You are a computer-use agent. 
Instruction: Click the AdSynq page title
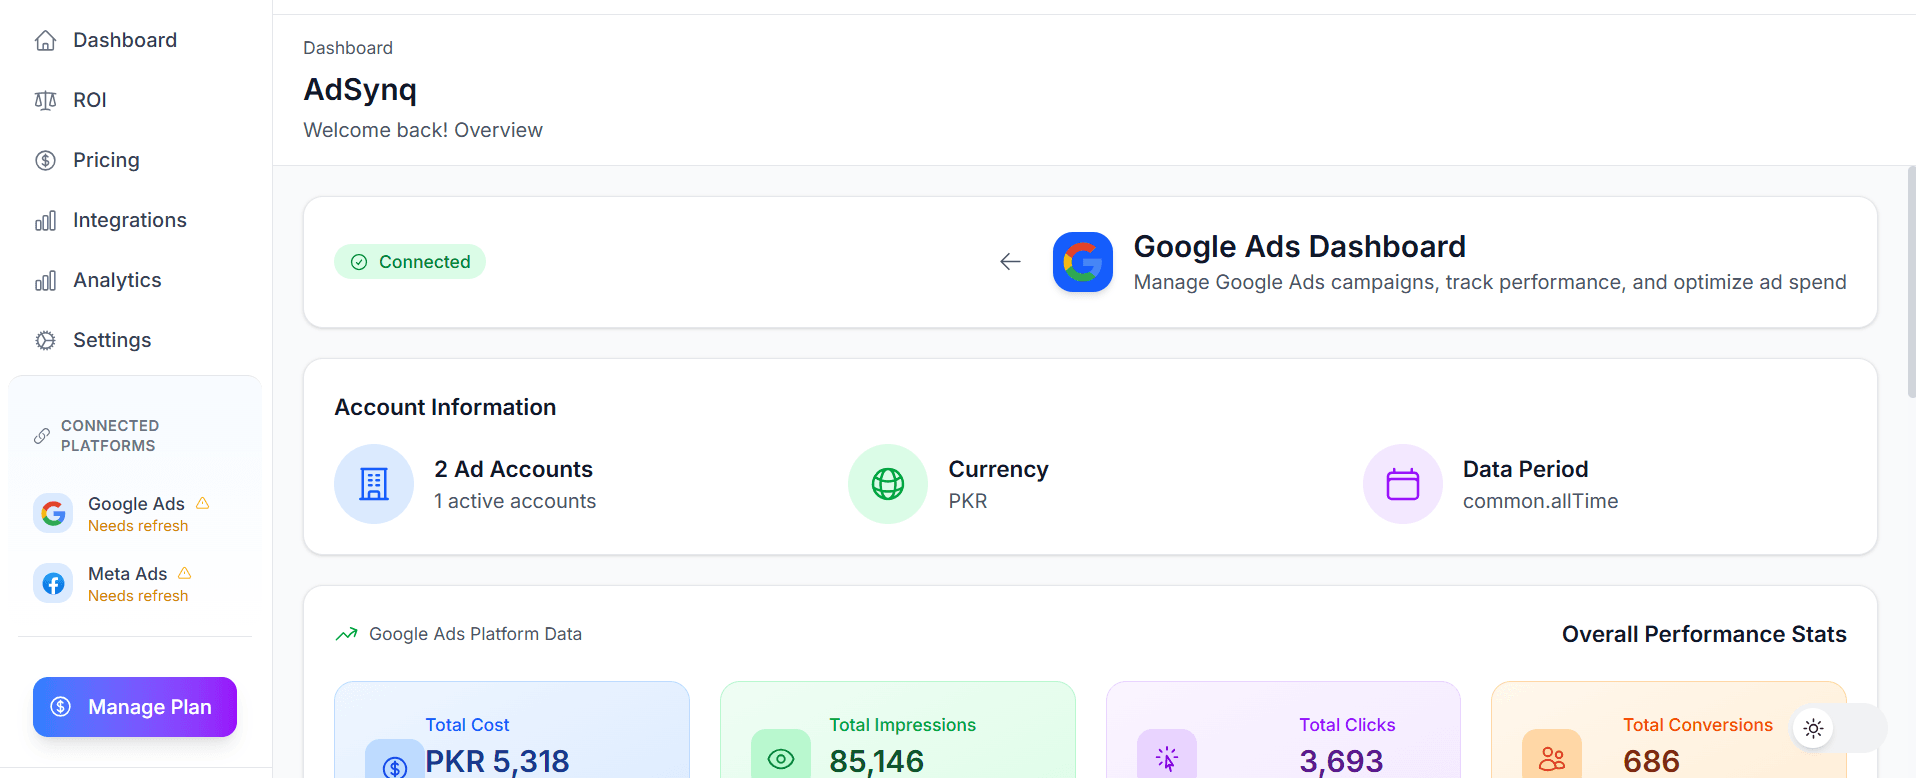(360, 89)
